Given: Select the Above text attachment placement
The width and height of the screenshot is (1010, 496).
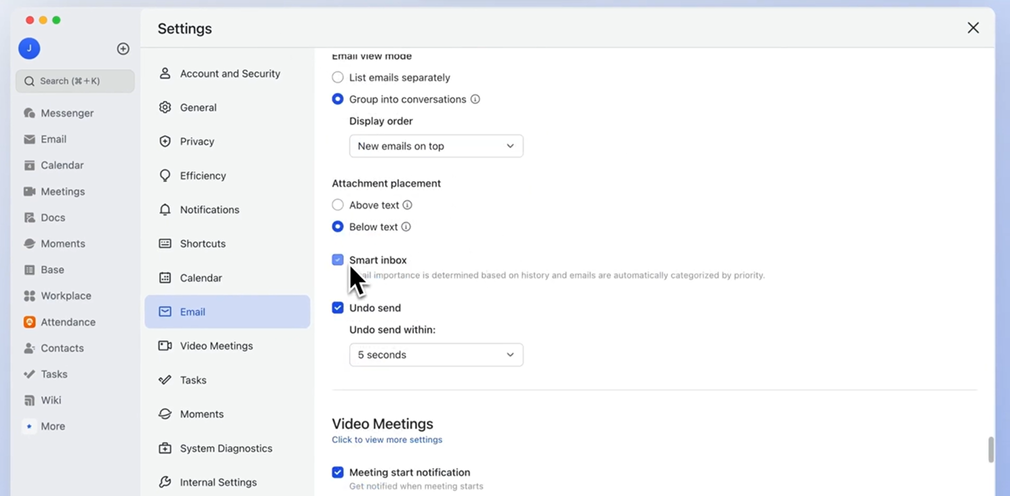Looking at the screenshot, I should pyautogui.click(x=338, y=205).
